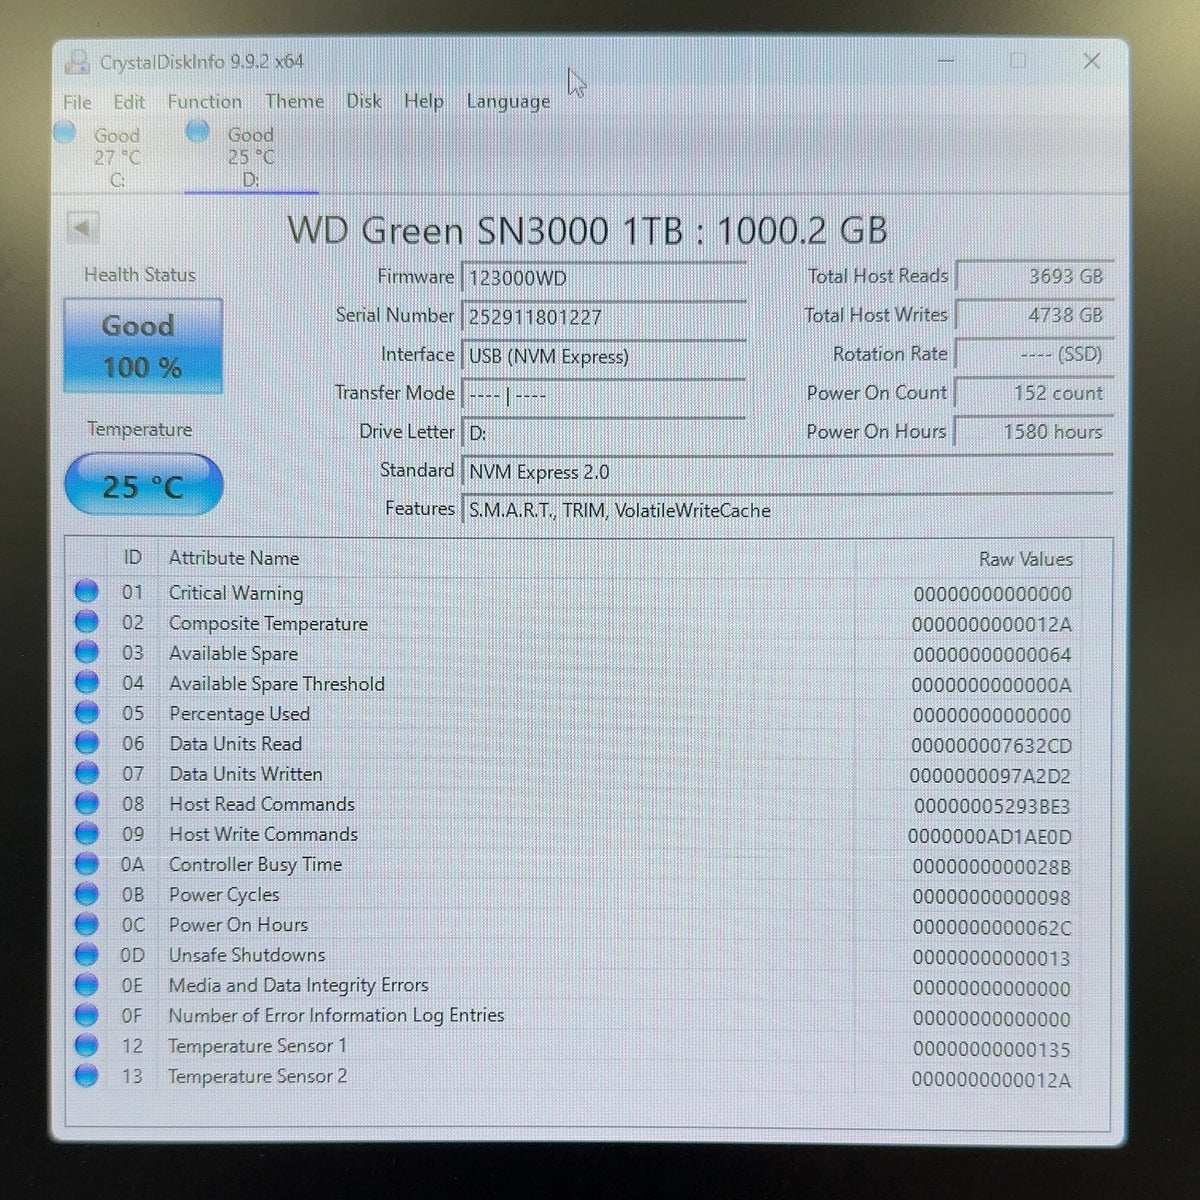The height and width of the screenshot is (1200, 1200).
Task: Click the status dot for Host Write Commands
Action: [x=87, y=833]
